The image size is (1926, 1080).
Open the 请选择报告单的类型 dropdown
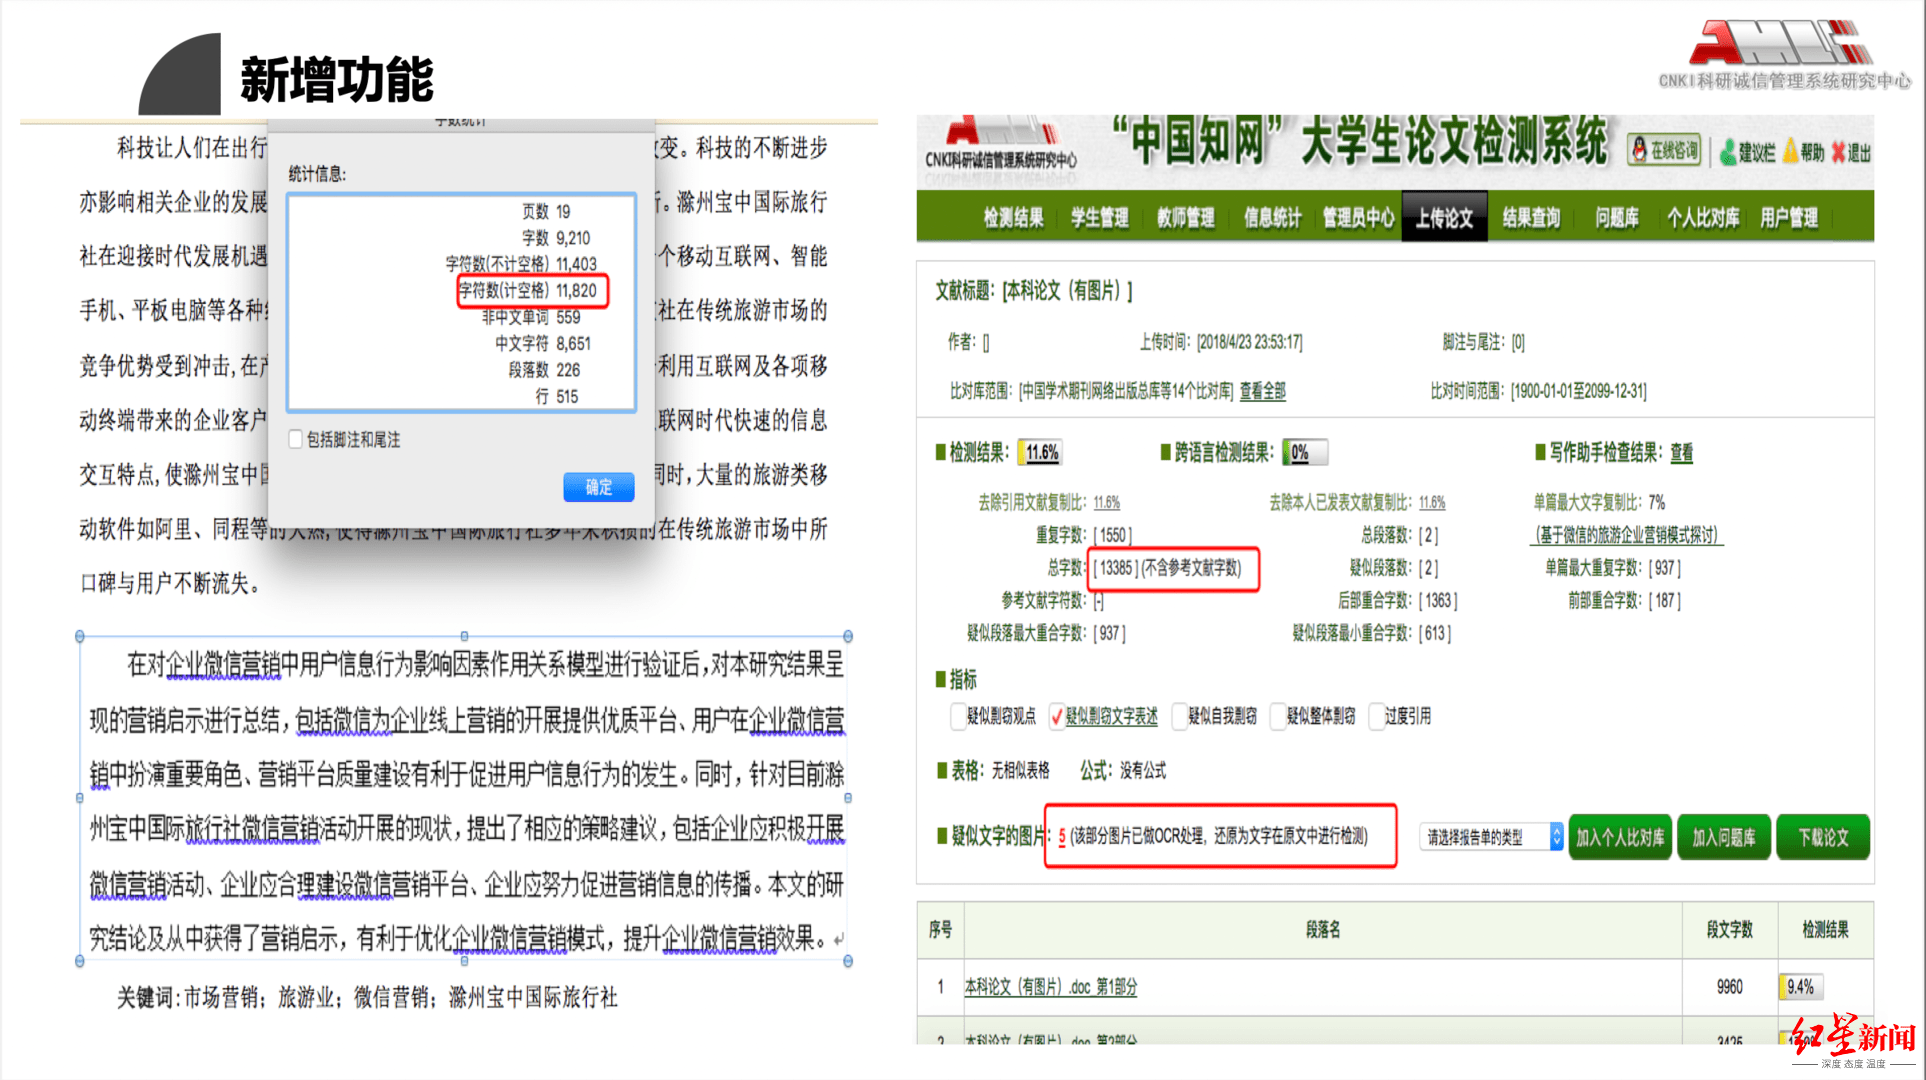(x=1491, y=837)
